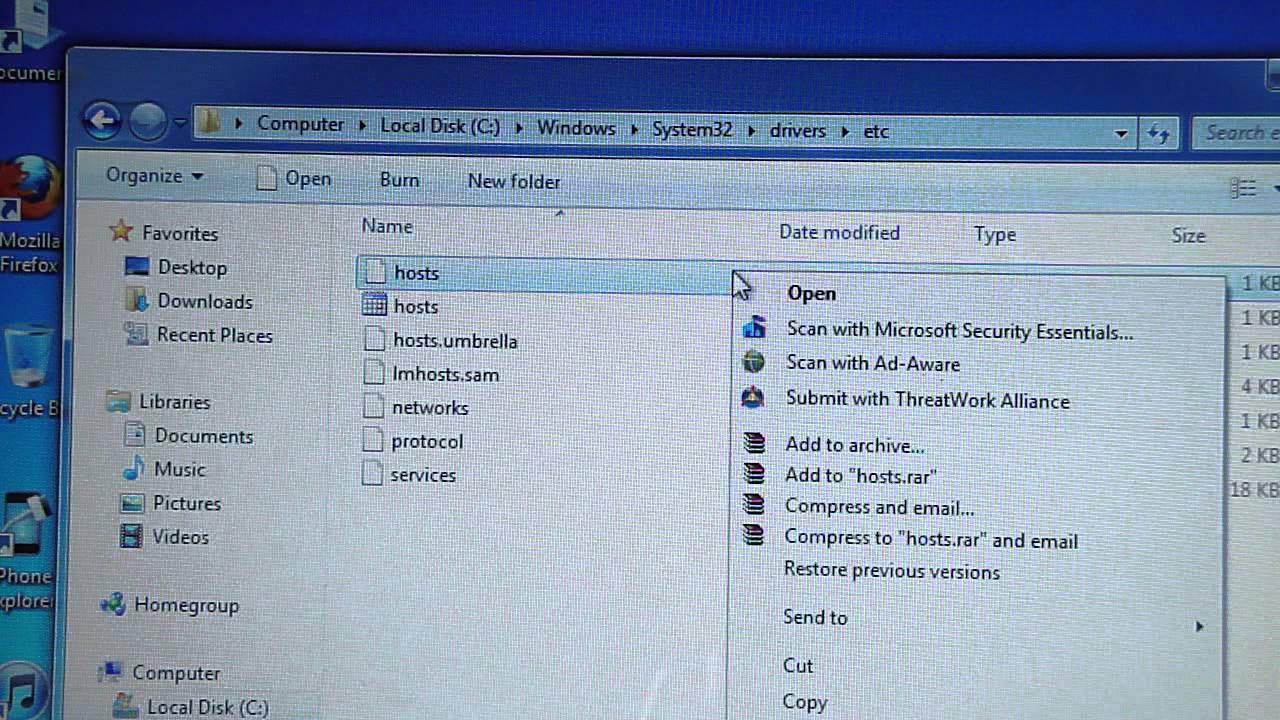
Task: Sort by the Name column header
Action: [387, 227]
